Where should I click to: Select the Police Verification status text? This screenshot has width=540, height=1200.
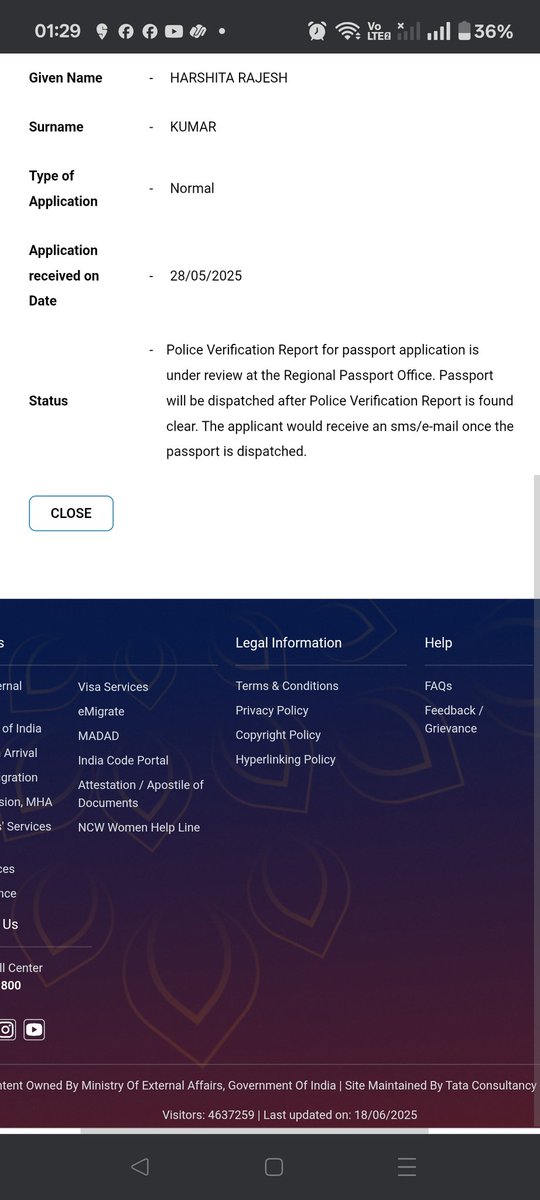pos(340,400)
